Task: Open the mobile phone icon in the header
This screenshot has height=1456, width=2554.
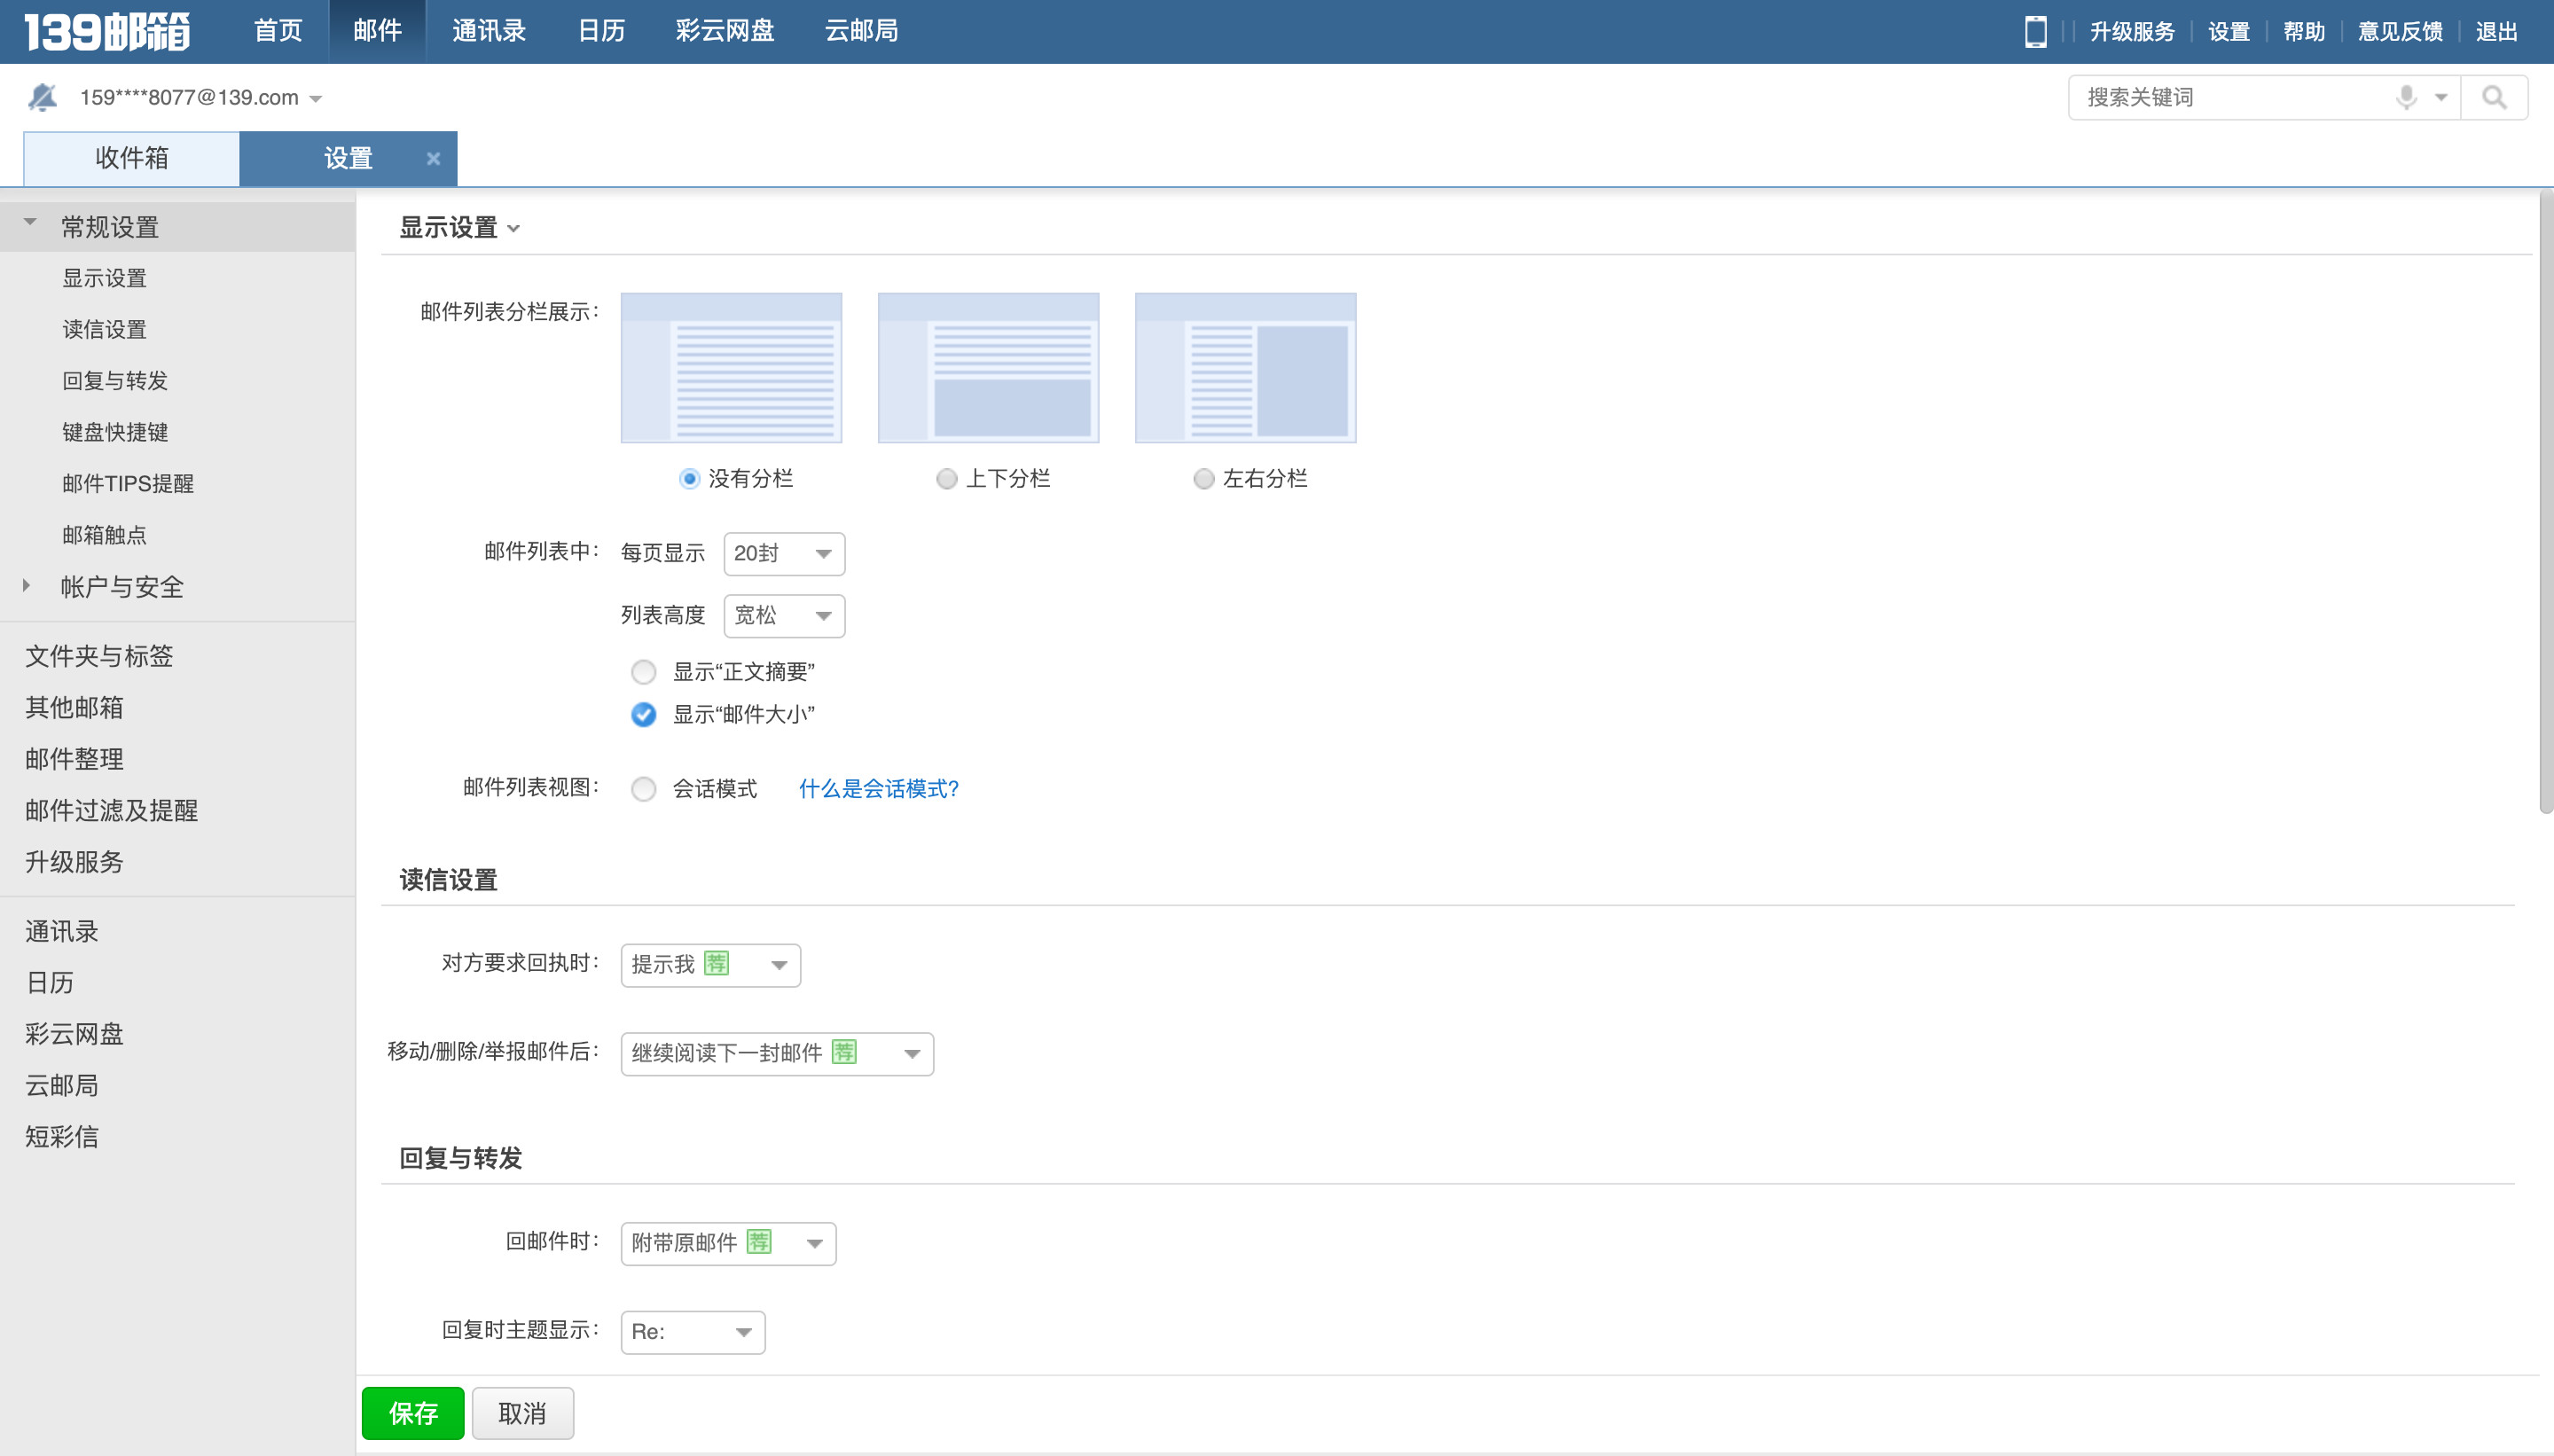Action: 2034,31
